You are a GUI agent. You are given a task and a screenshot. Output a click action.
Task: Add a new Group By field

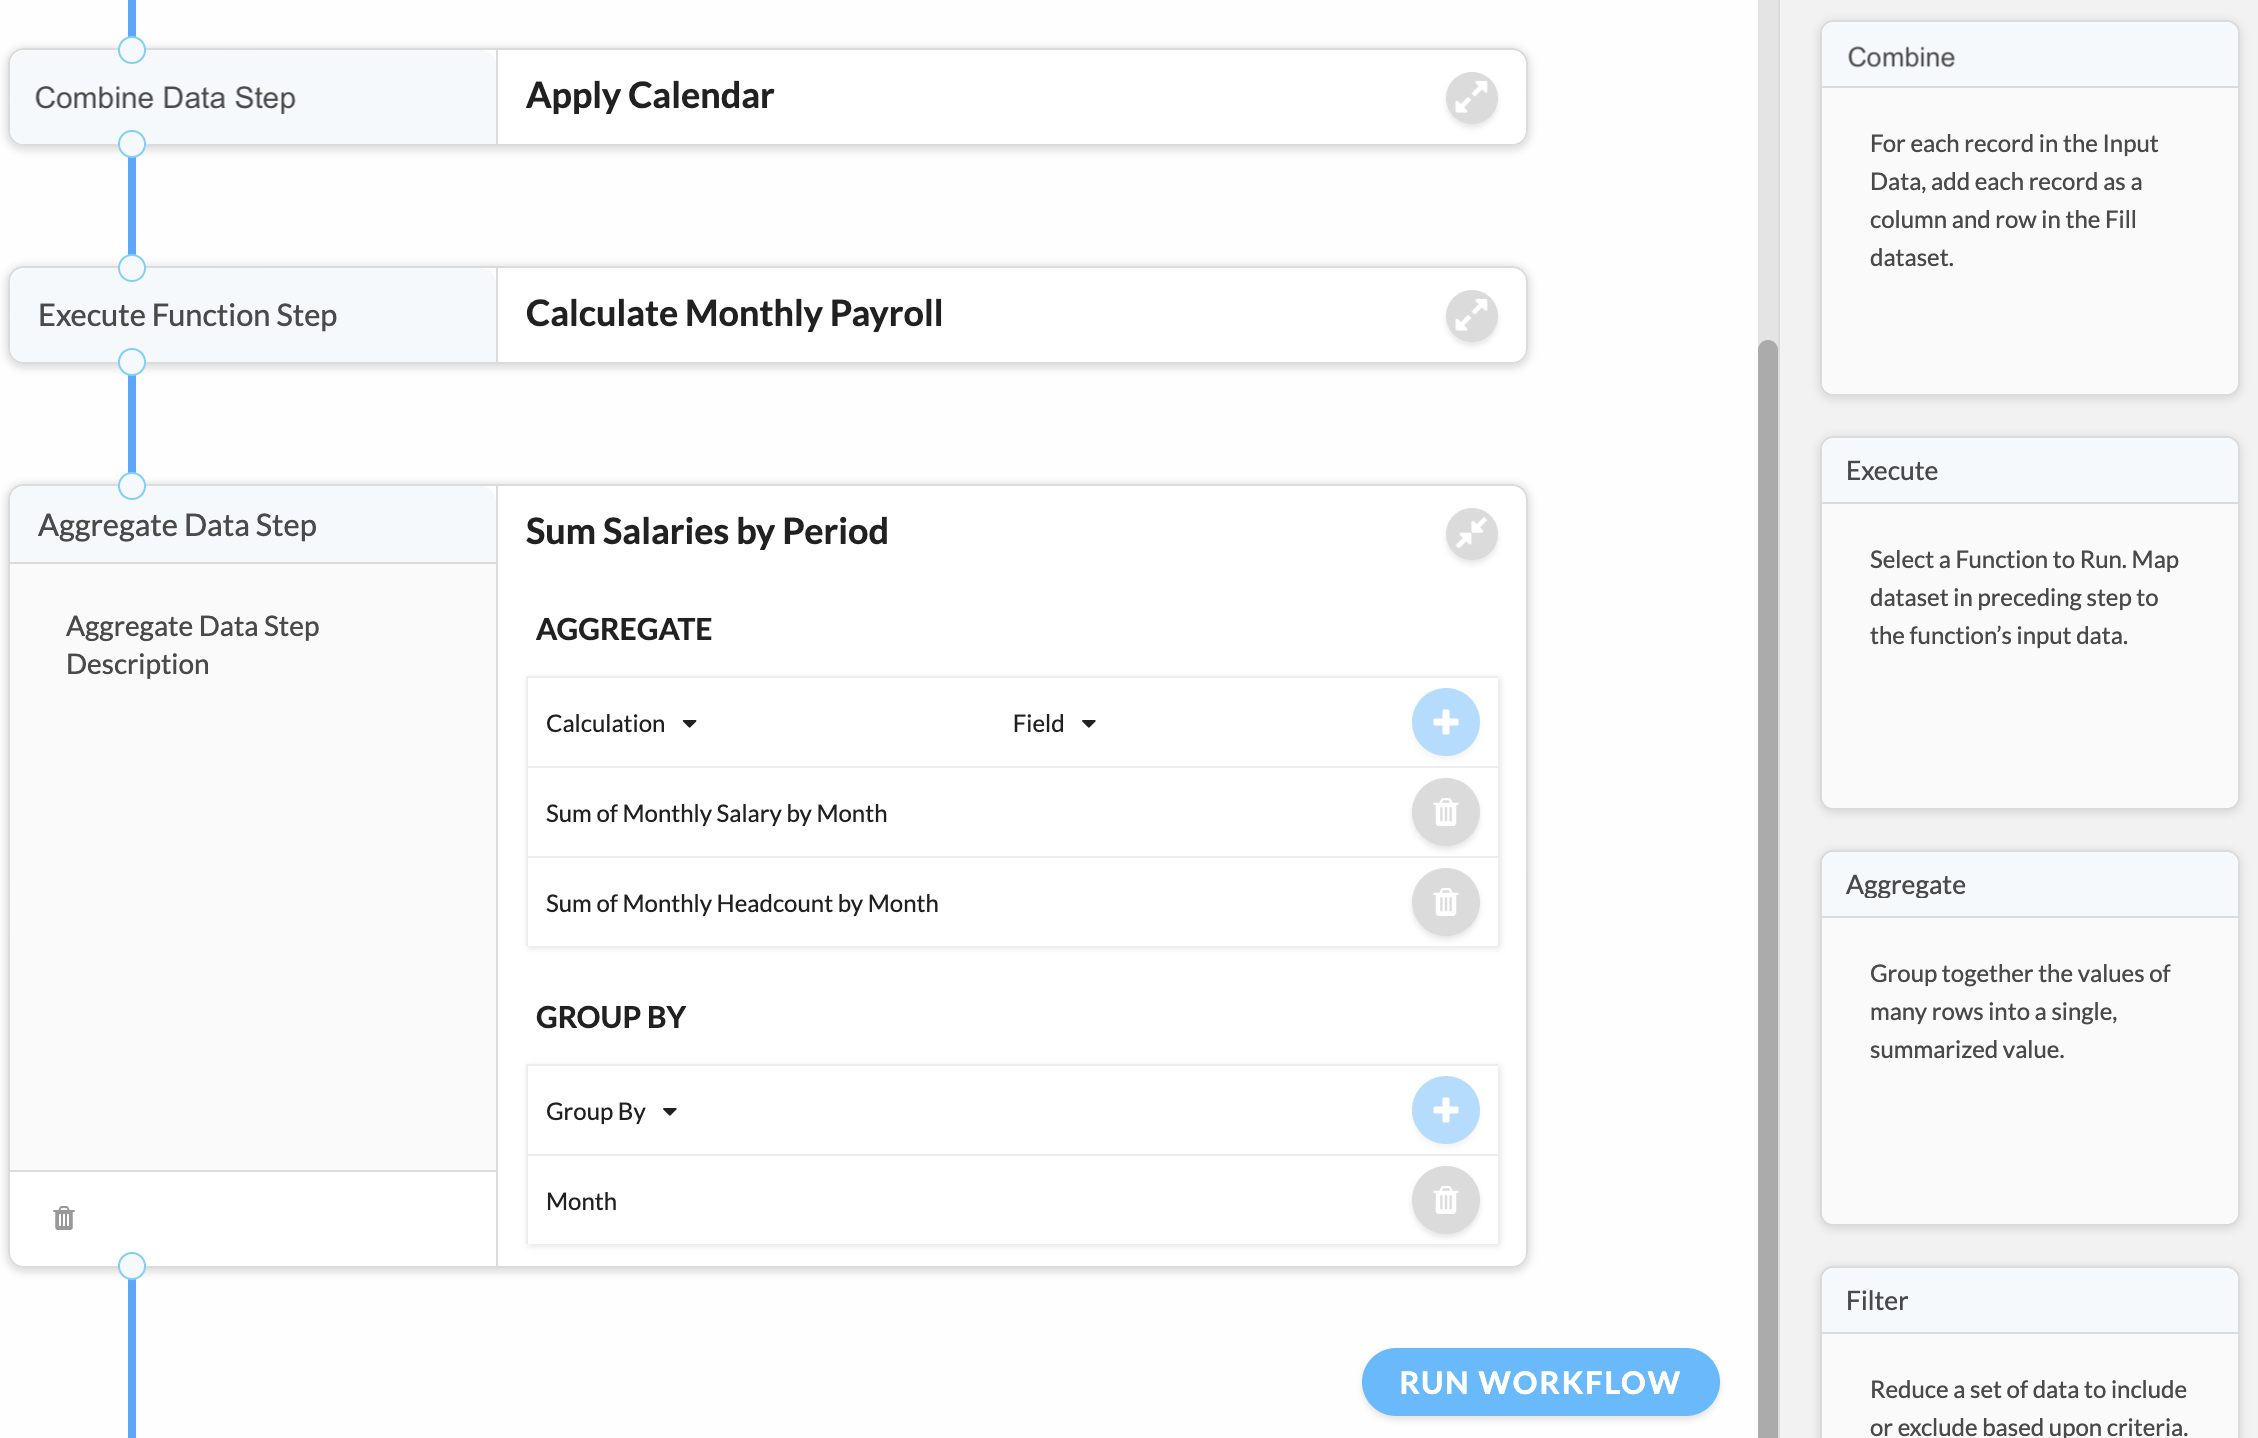1445,1110
